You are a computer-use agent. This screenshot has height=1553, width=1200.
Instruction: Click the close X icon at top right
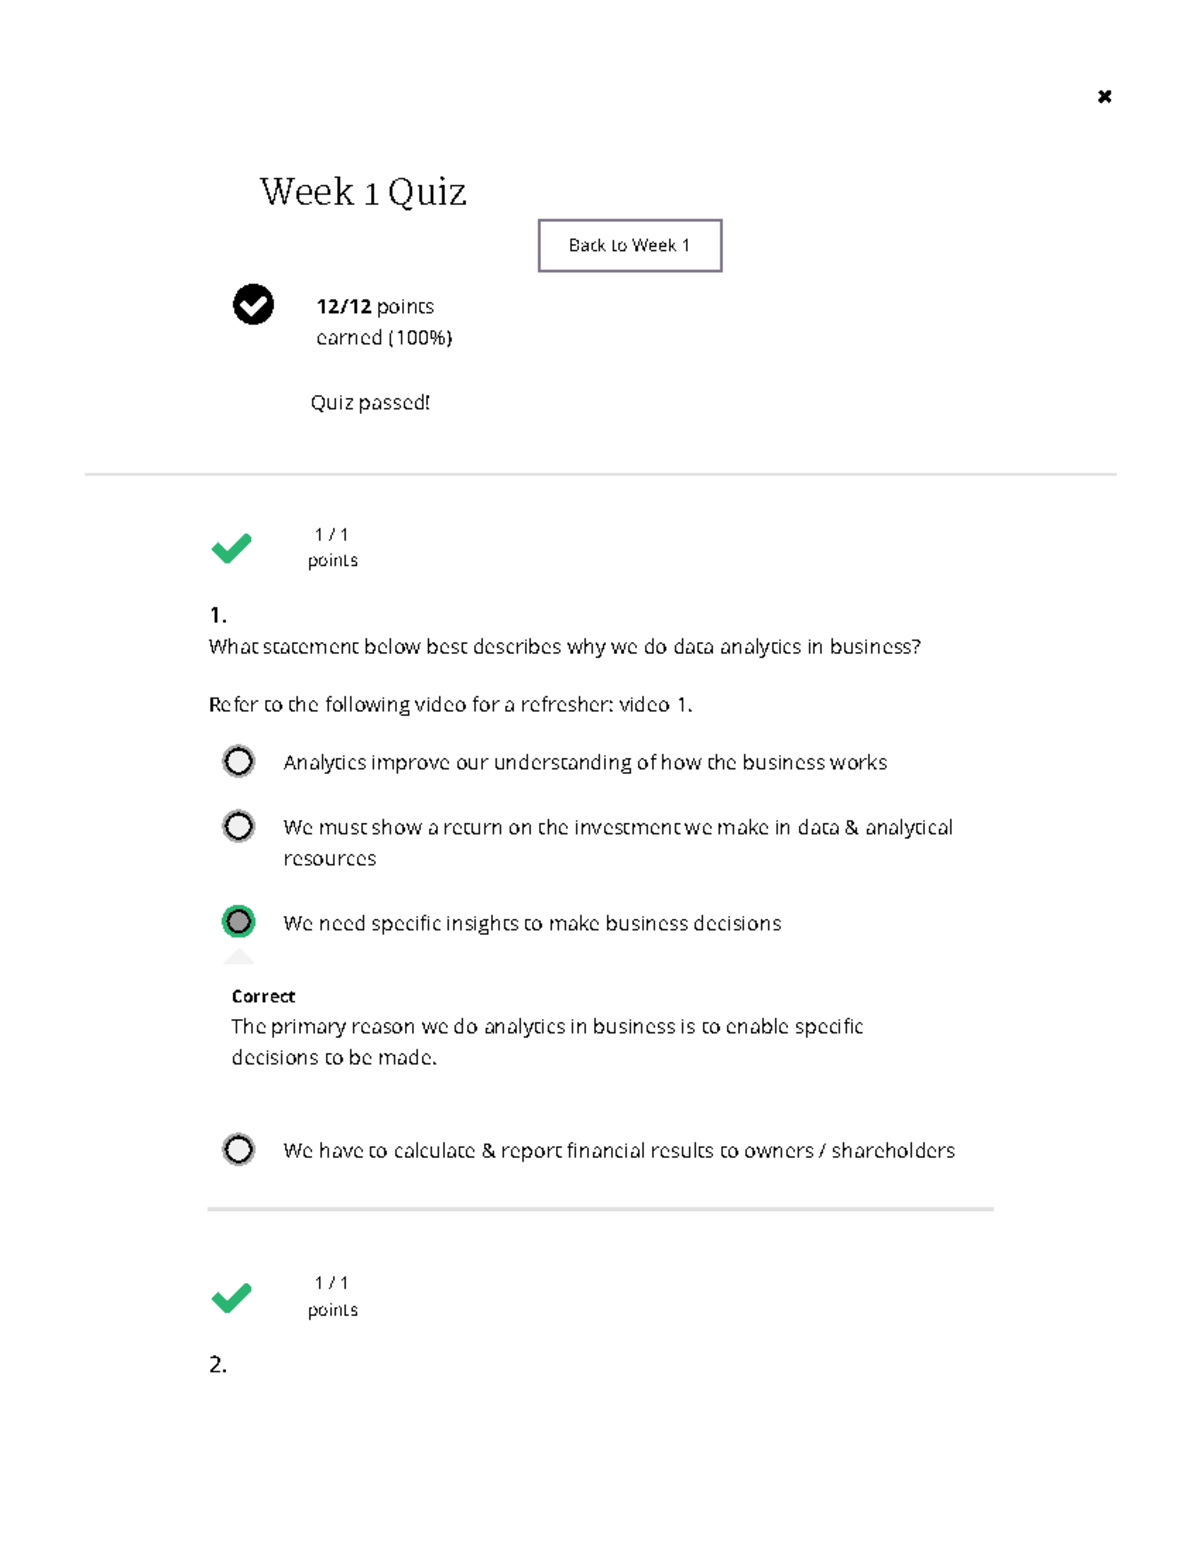[1105, 96]
